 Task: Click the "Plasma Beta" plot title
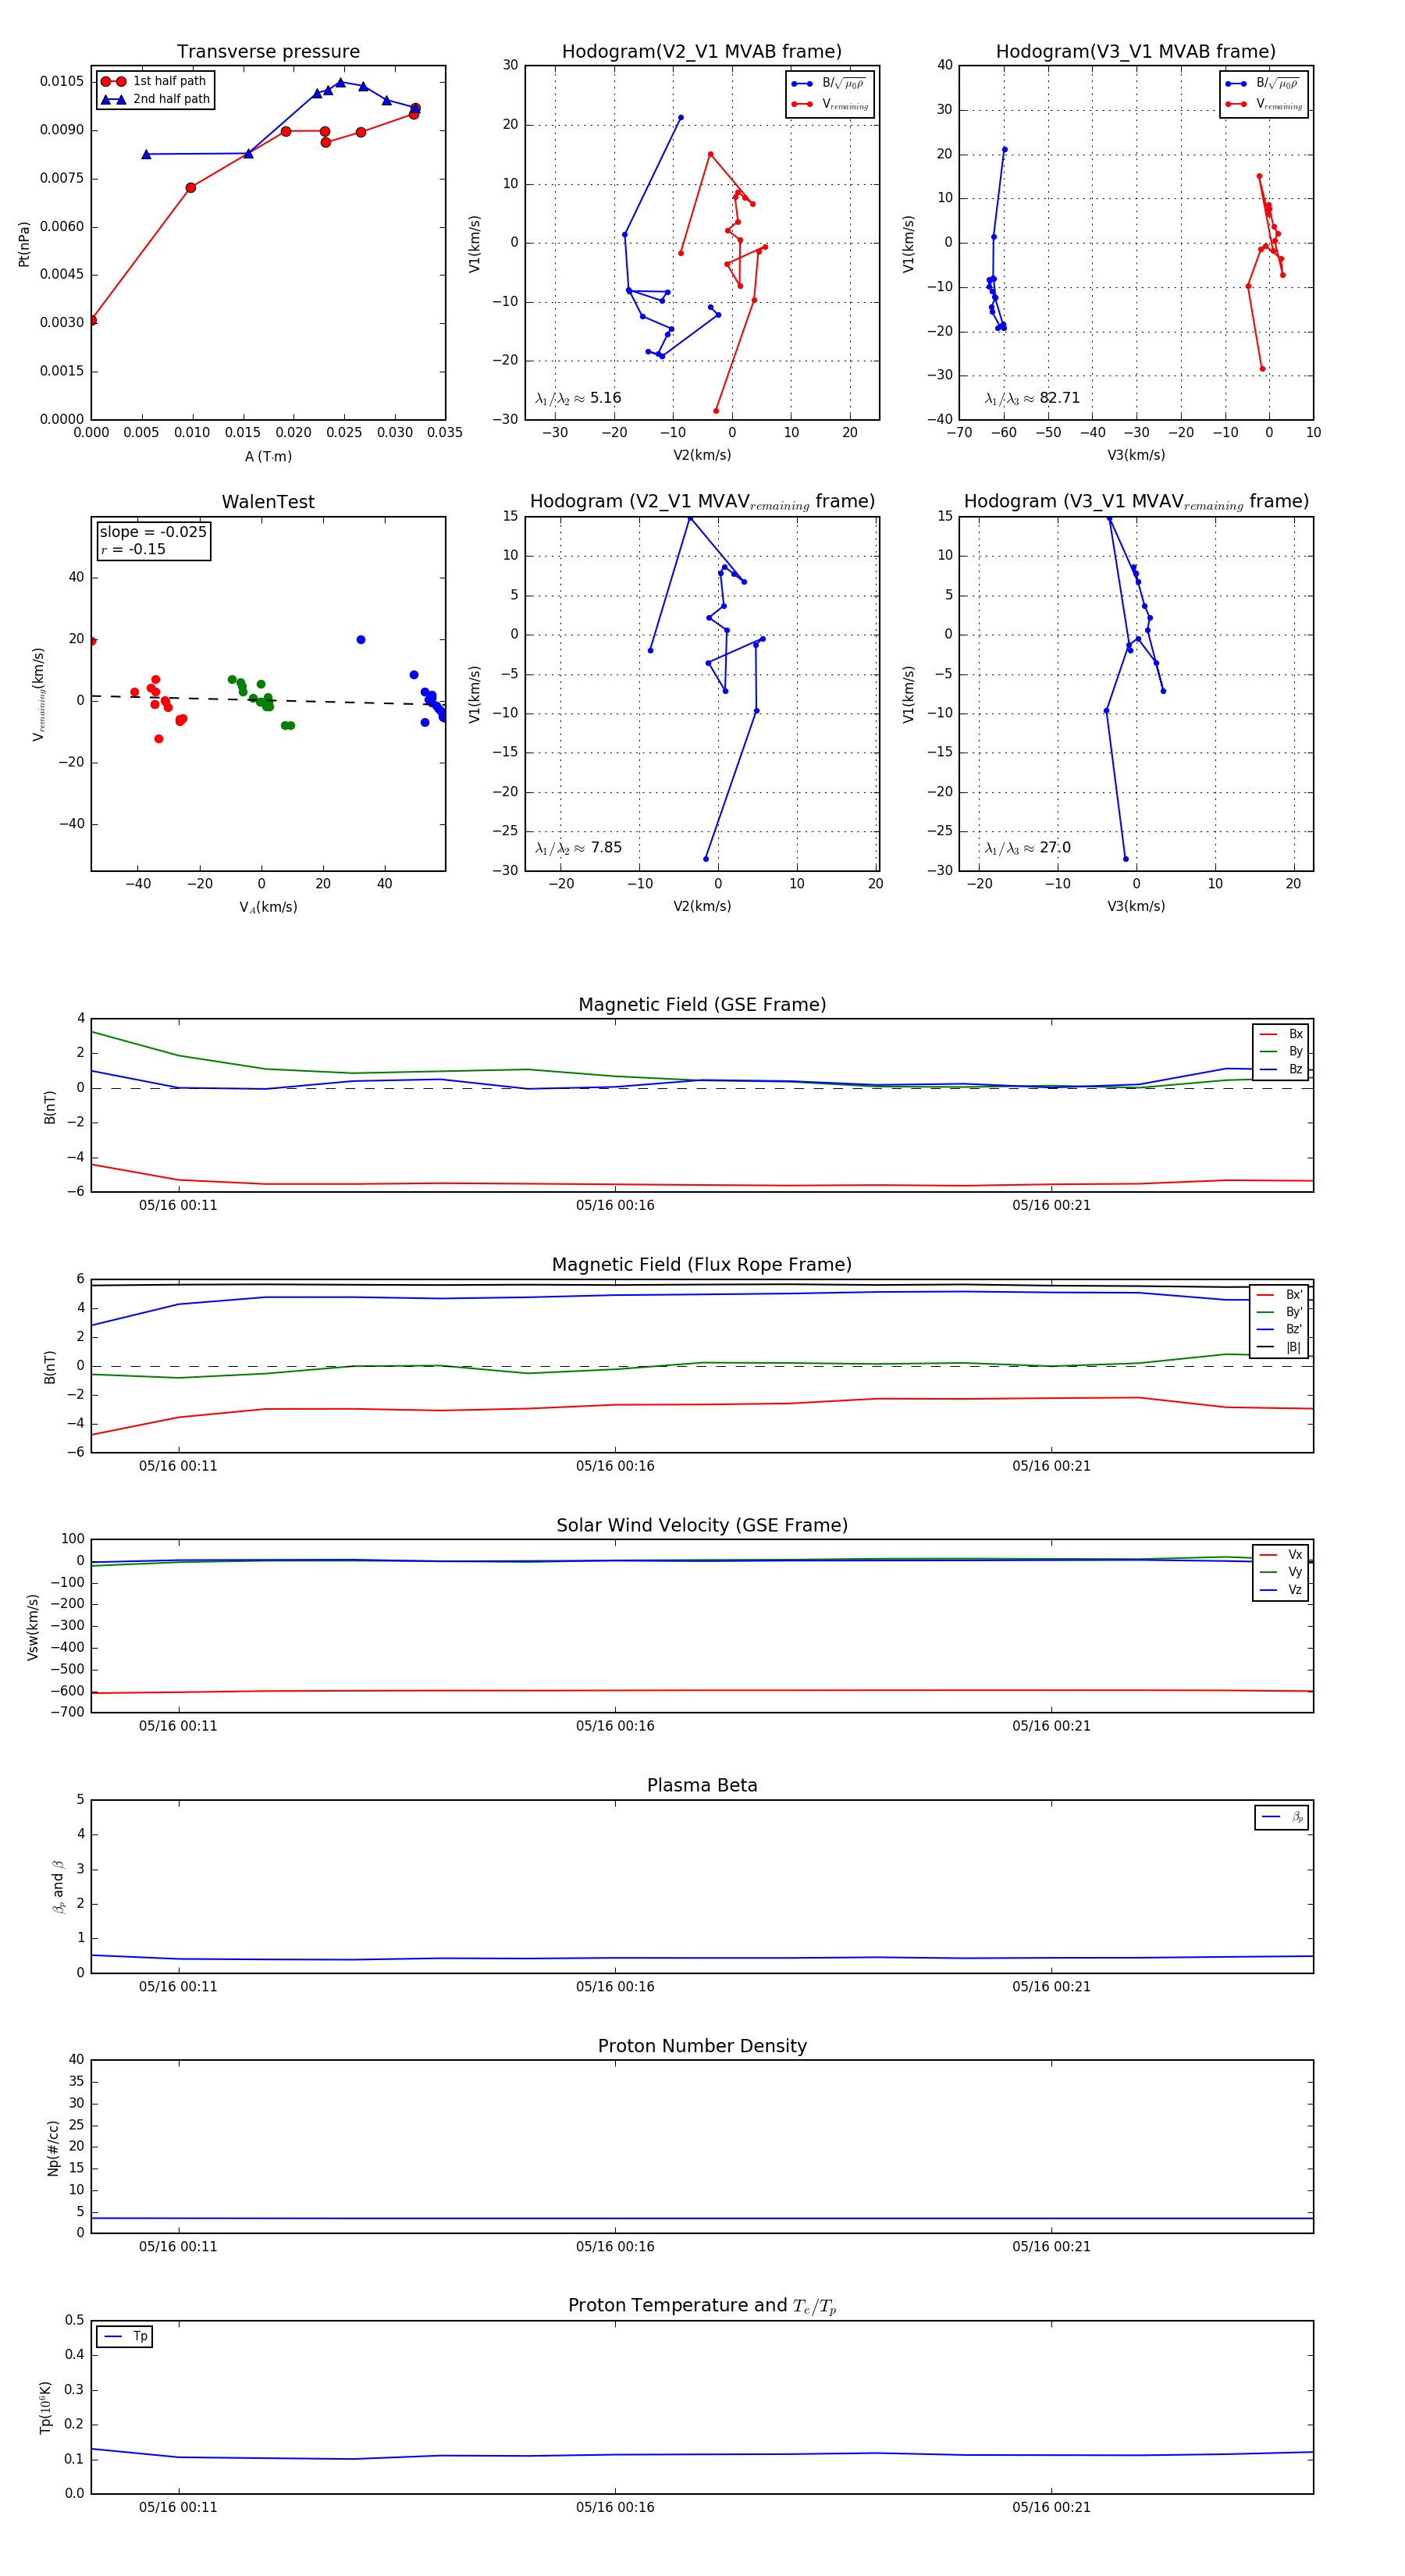pyautogui.click(x=702, y=1785)
